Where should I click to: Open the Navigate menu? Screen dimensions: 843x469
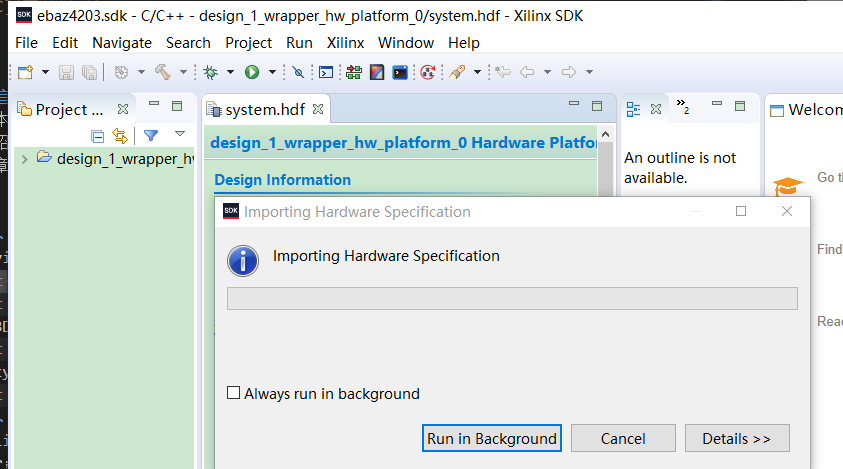(x=122, y=42)
